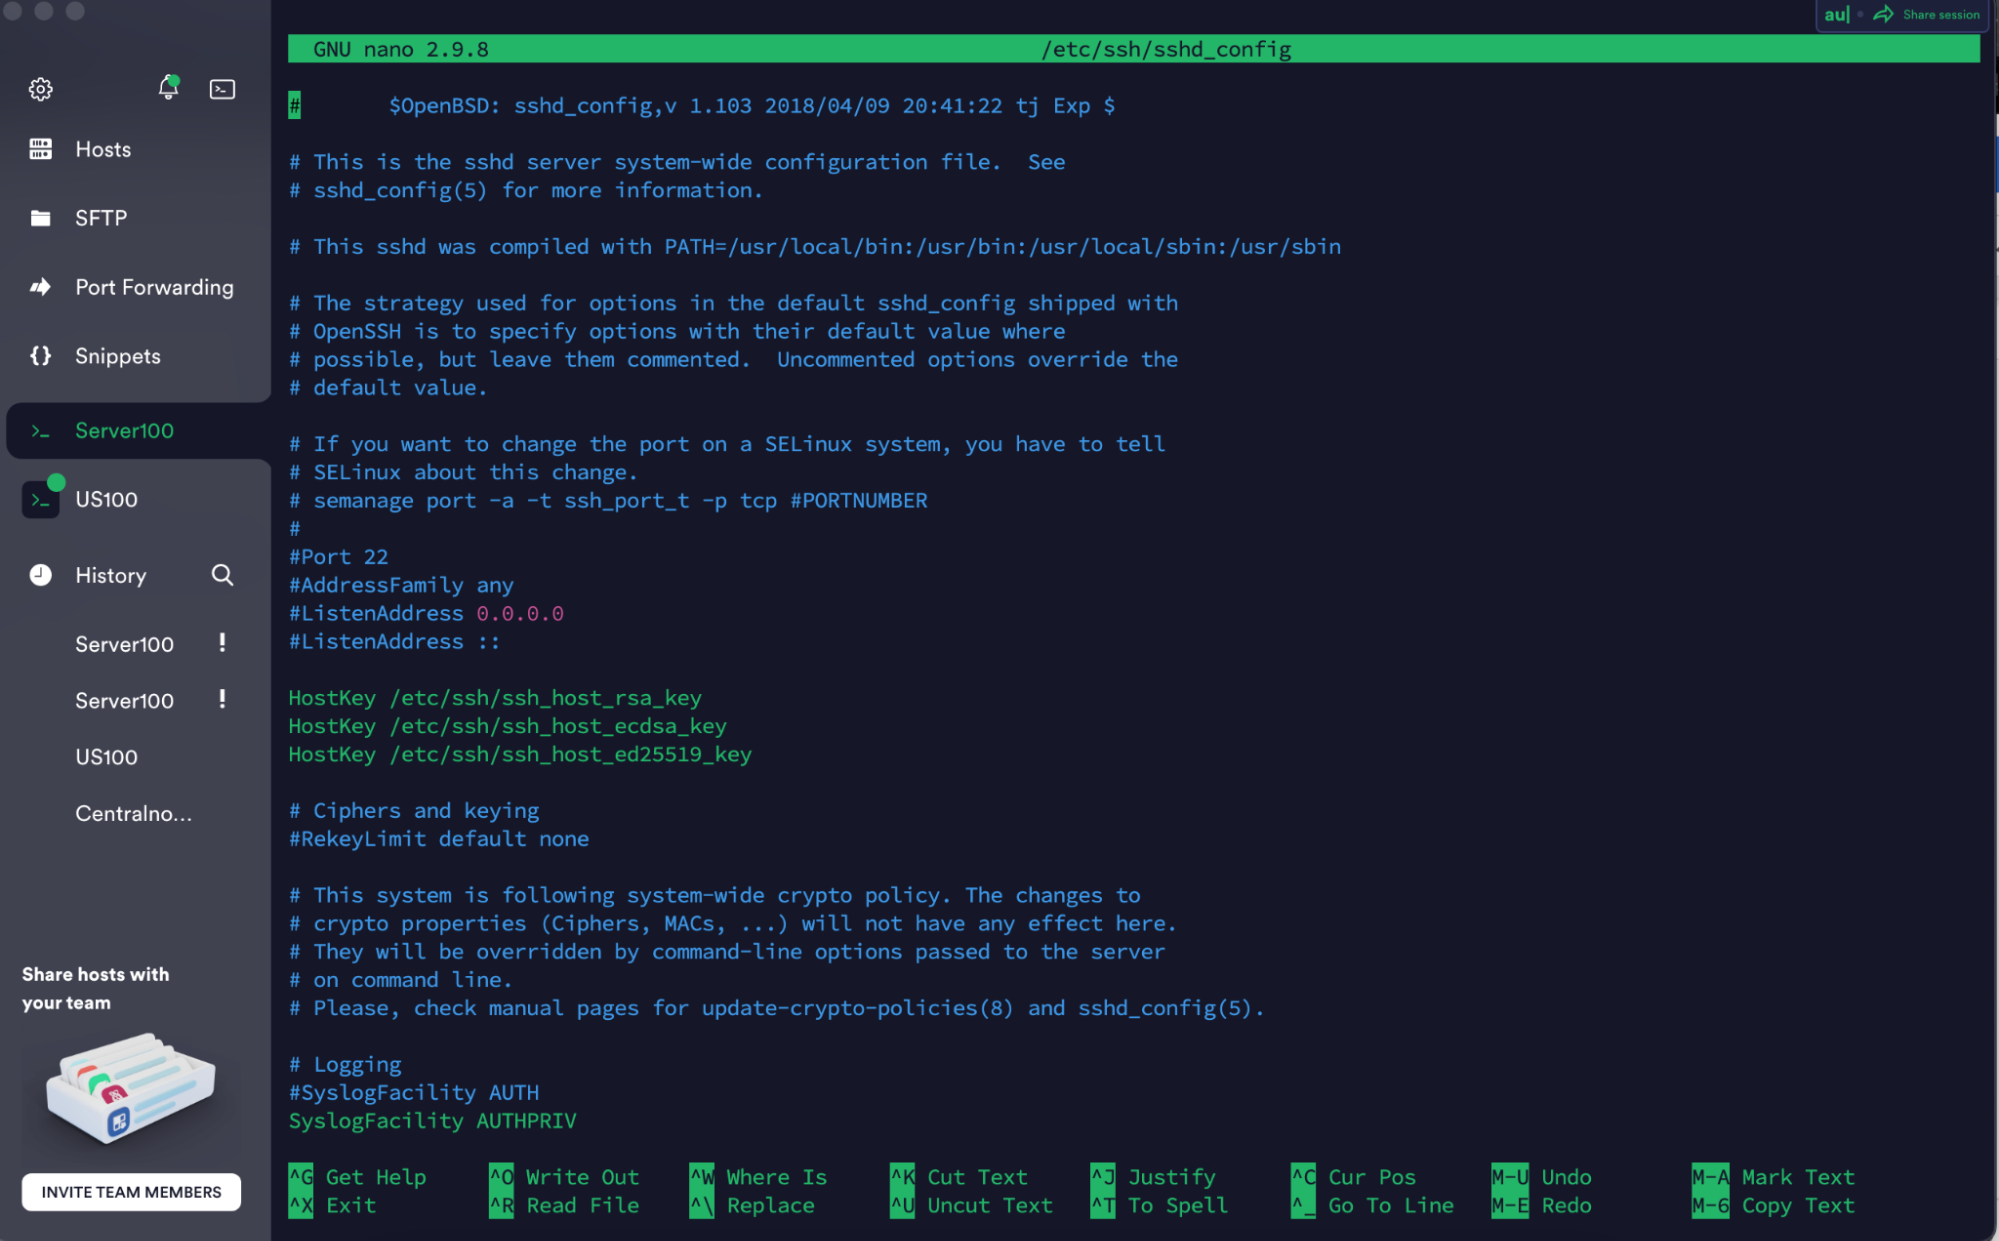Click the Invite Team Members button
1999x1241 pixels.
[131, 1192]
